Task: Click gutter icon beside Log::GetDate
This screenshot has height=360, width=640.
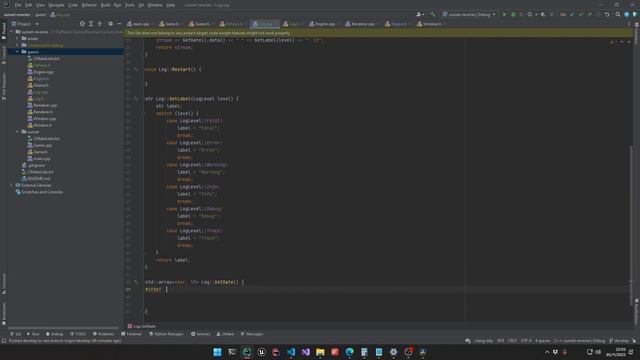Action: 136,282
